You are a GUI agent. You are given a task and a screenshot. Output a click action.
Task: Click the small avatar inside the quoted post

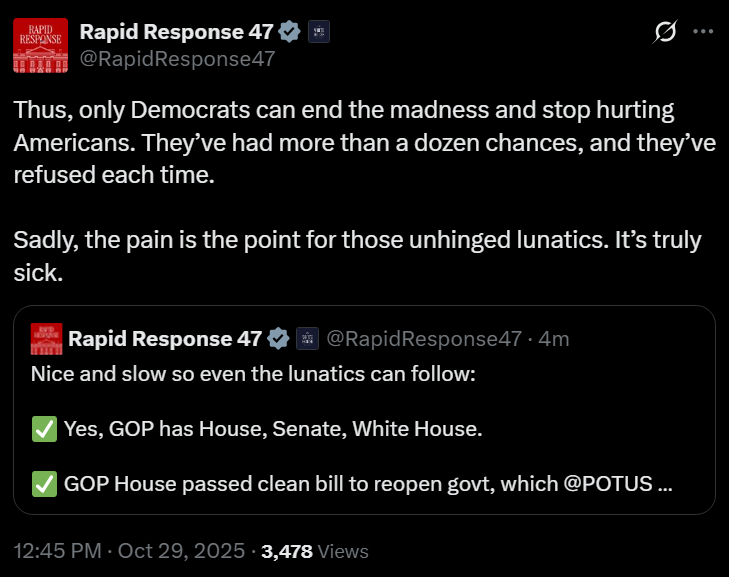coord(45,338)
